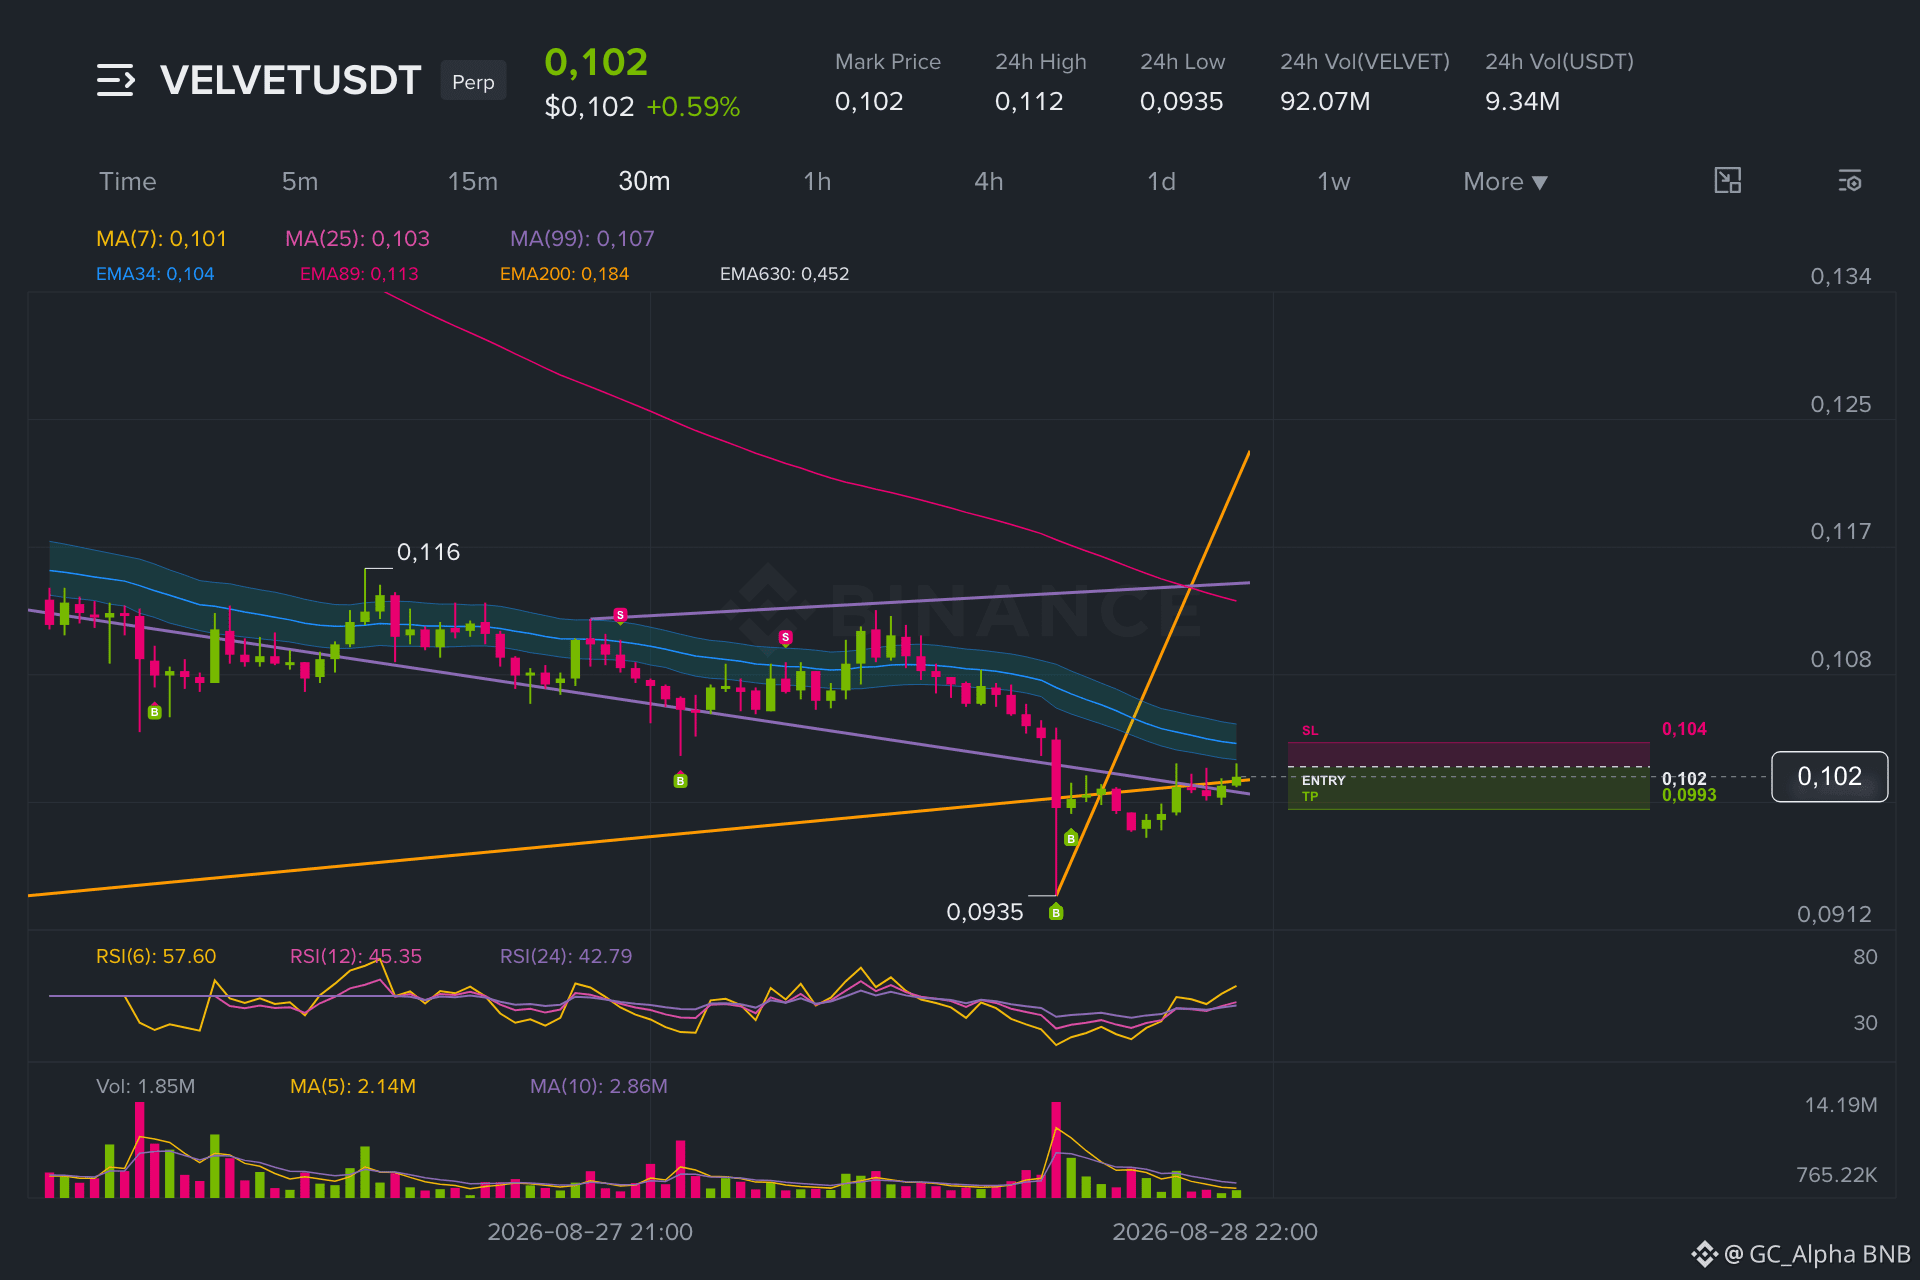Click the @ GC_Alpha BNB author credit
This screenshot has height=1280, width=1920.
(x=1817, y=1254)
